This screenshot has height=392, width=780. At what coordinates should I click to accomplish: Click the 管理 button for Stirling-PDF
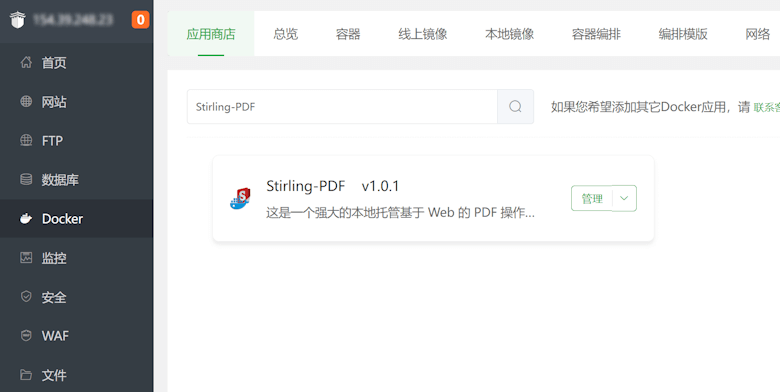592,198
